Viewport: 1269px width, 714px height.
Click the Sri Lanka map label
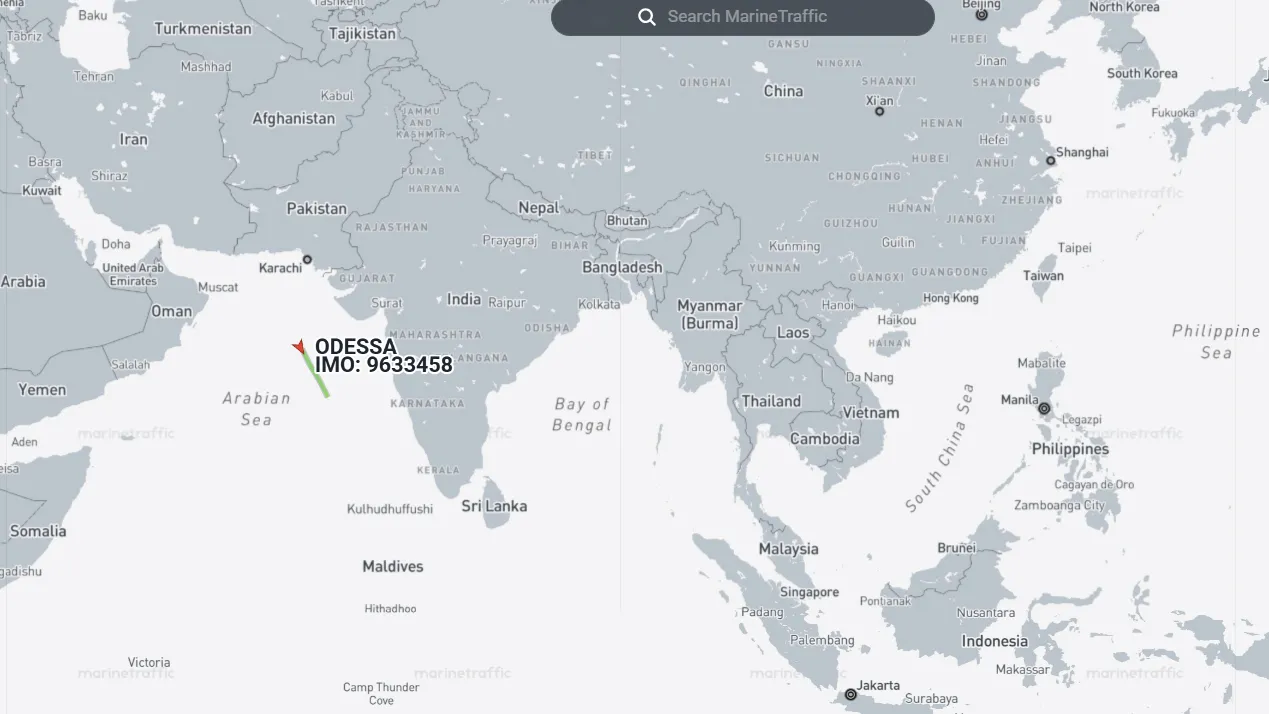(x=494, y=506)
